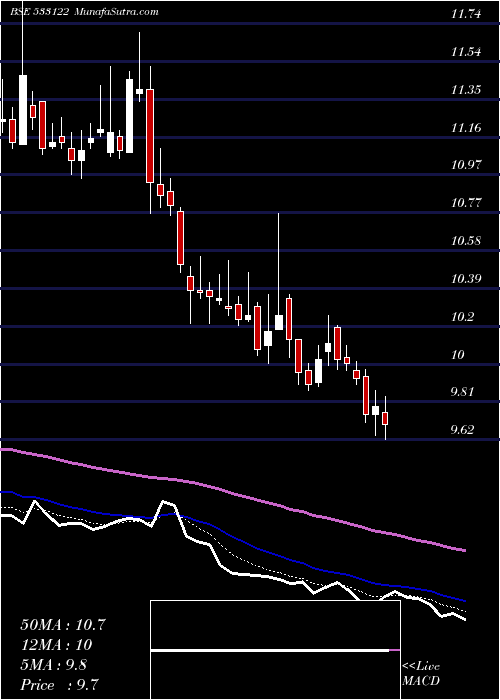Click the 9.62 price axis label
The image size is (500, 700).
click(462, 430)
